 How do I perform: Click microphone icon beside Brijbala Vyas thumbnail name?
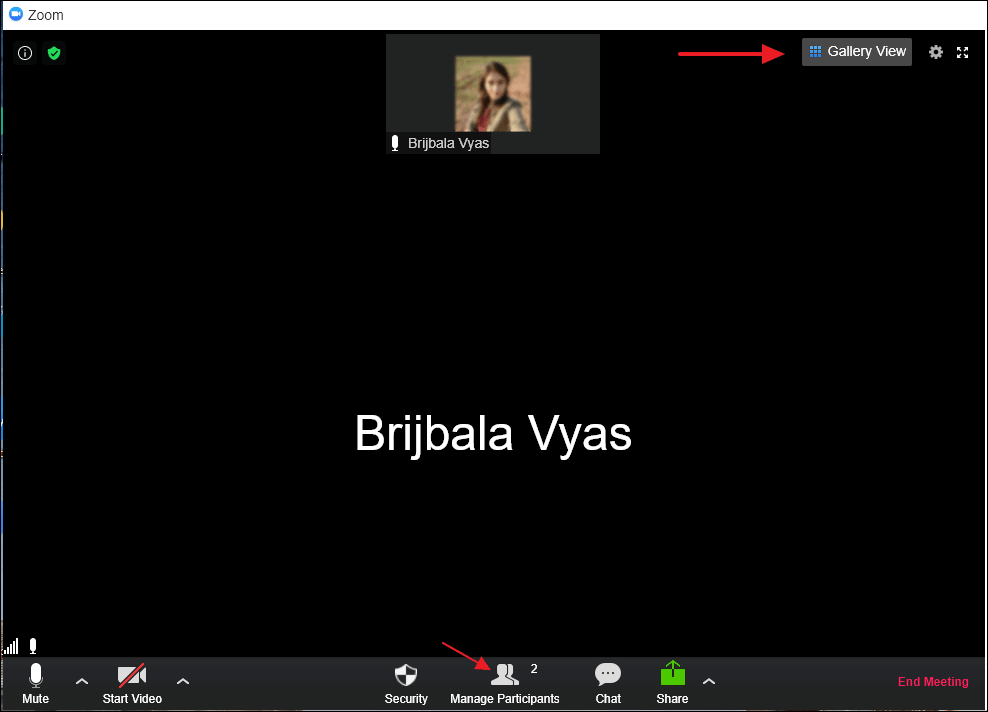click(395, 143)
